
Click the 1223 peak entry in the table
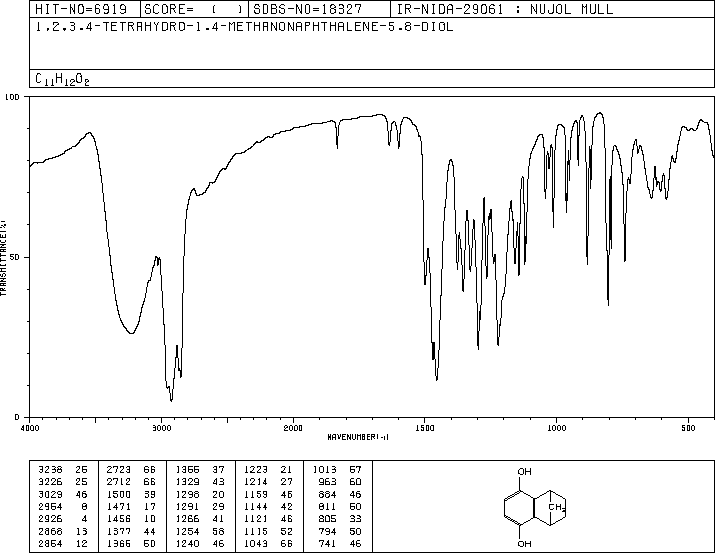(x=268, y=469)
